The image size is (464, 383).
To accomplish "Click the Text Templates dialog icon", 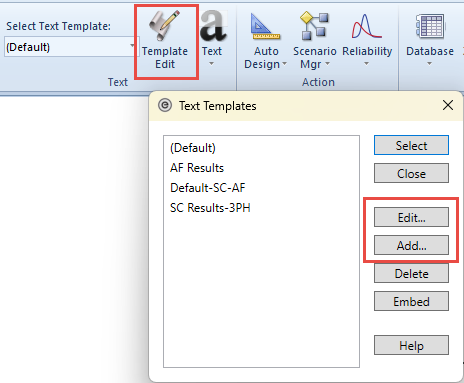I will 165,105.
